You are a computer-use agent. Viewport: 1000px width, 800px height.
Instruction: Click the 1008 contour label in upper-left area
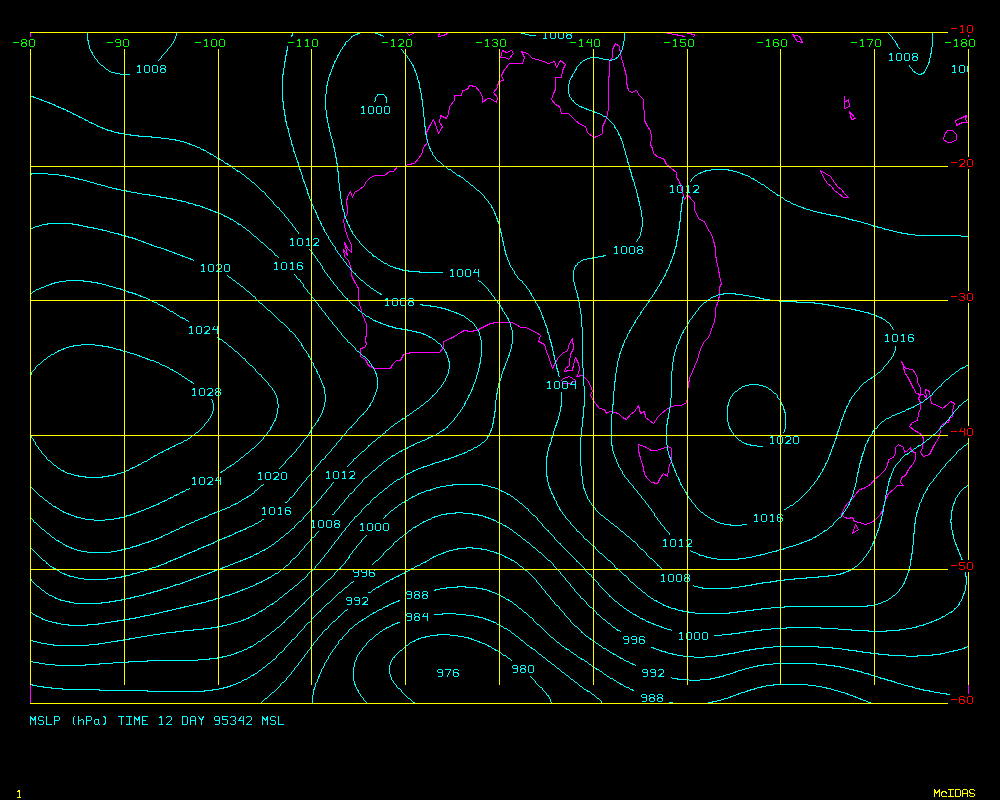151,69
